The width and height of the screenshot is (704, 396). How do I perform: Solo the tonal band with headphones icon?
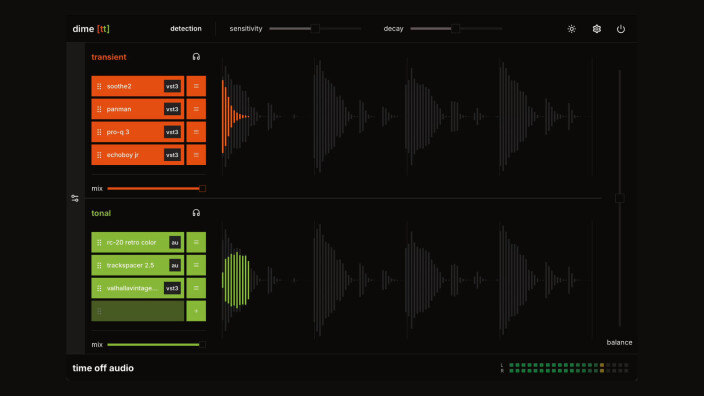[196, 213]
